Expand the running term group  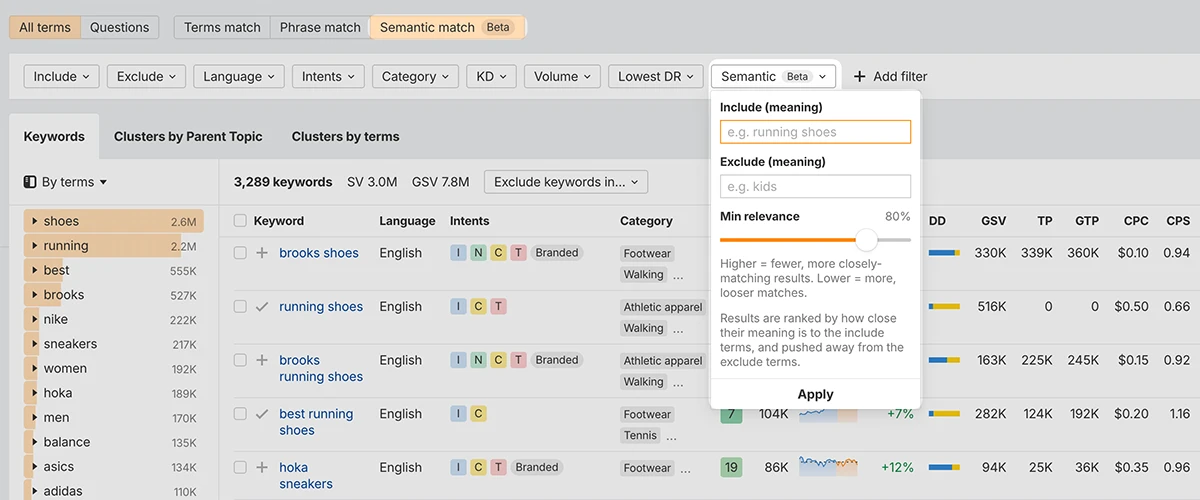tap(35, 246)
